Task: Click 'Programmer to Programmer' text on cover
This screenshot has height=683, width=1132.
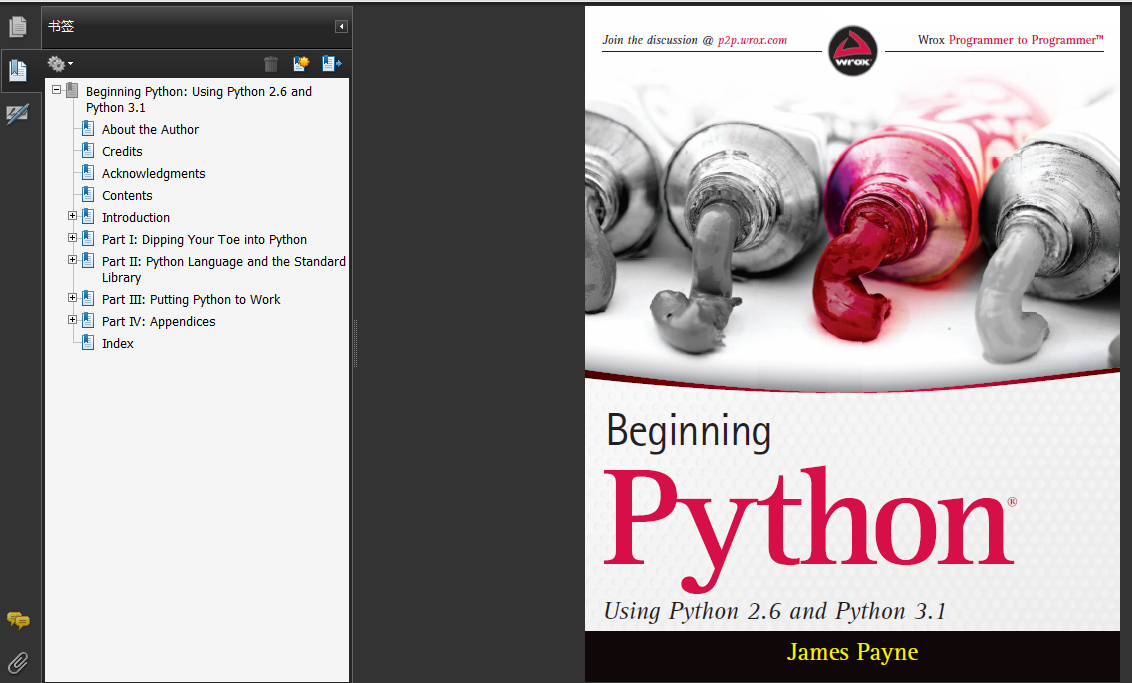Action: click(1026, 40)
